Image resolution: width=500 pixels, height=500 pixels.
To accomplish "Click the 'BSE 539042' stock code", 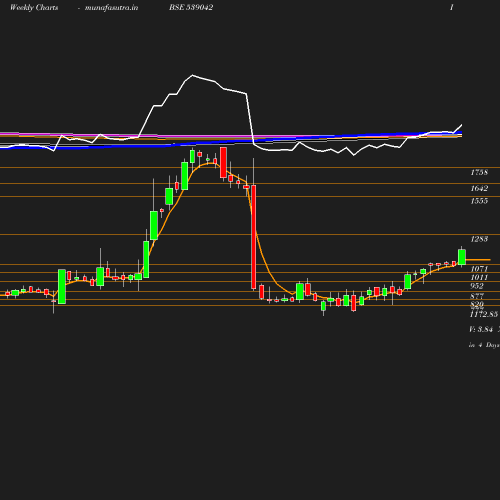I will tap(191, 7).
